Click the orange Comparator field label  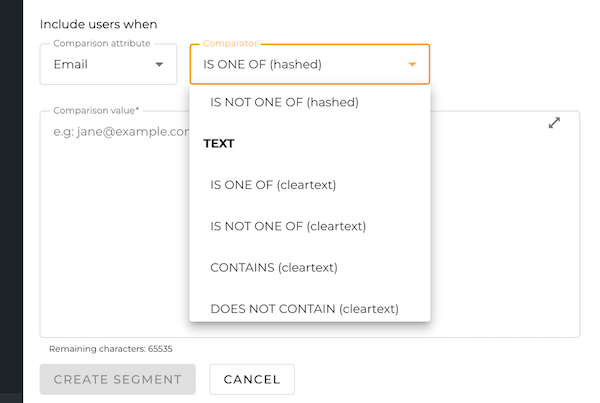click(231, 44)
